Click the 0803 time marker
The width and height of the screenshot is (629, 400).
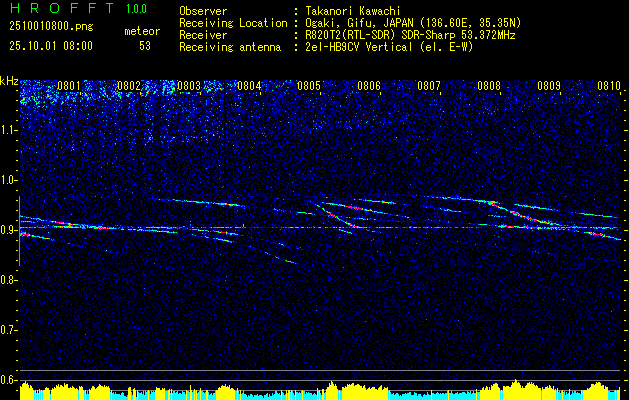pyautogui.click(x=189, y=85)
